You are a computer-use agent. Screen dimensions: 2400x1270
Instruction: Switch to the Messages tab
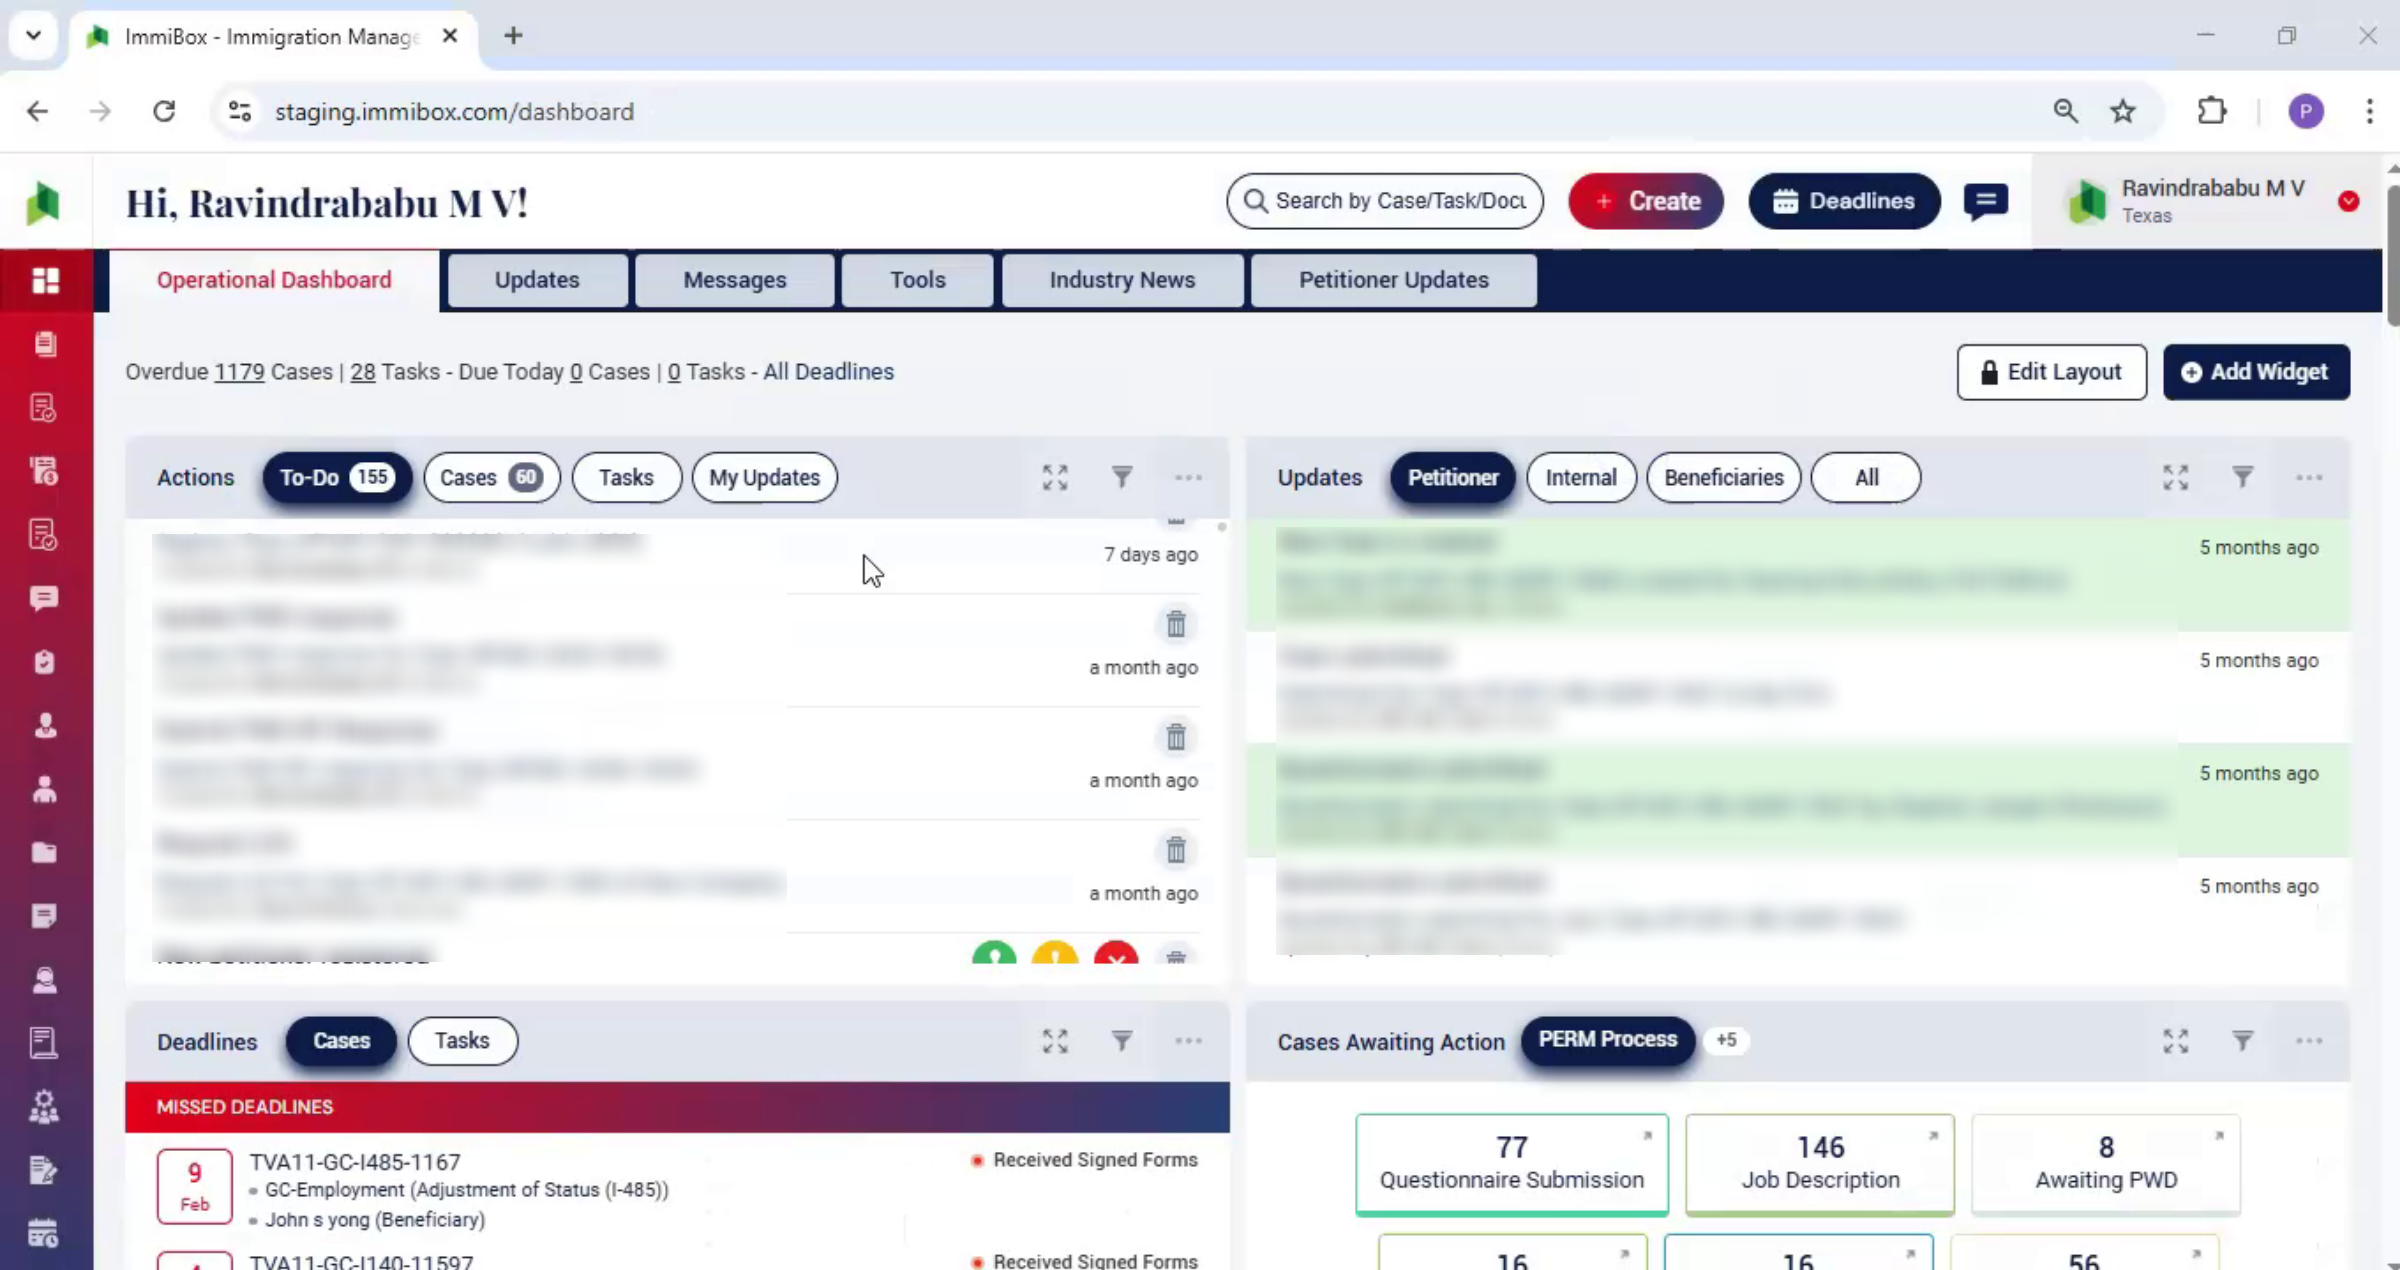(x=735, y=280)
